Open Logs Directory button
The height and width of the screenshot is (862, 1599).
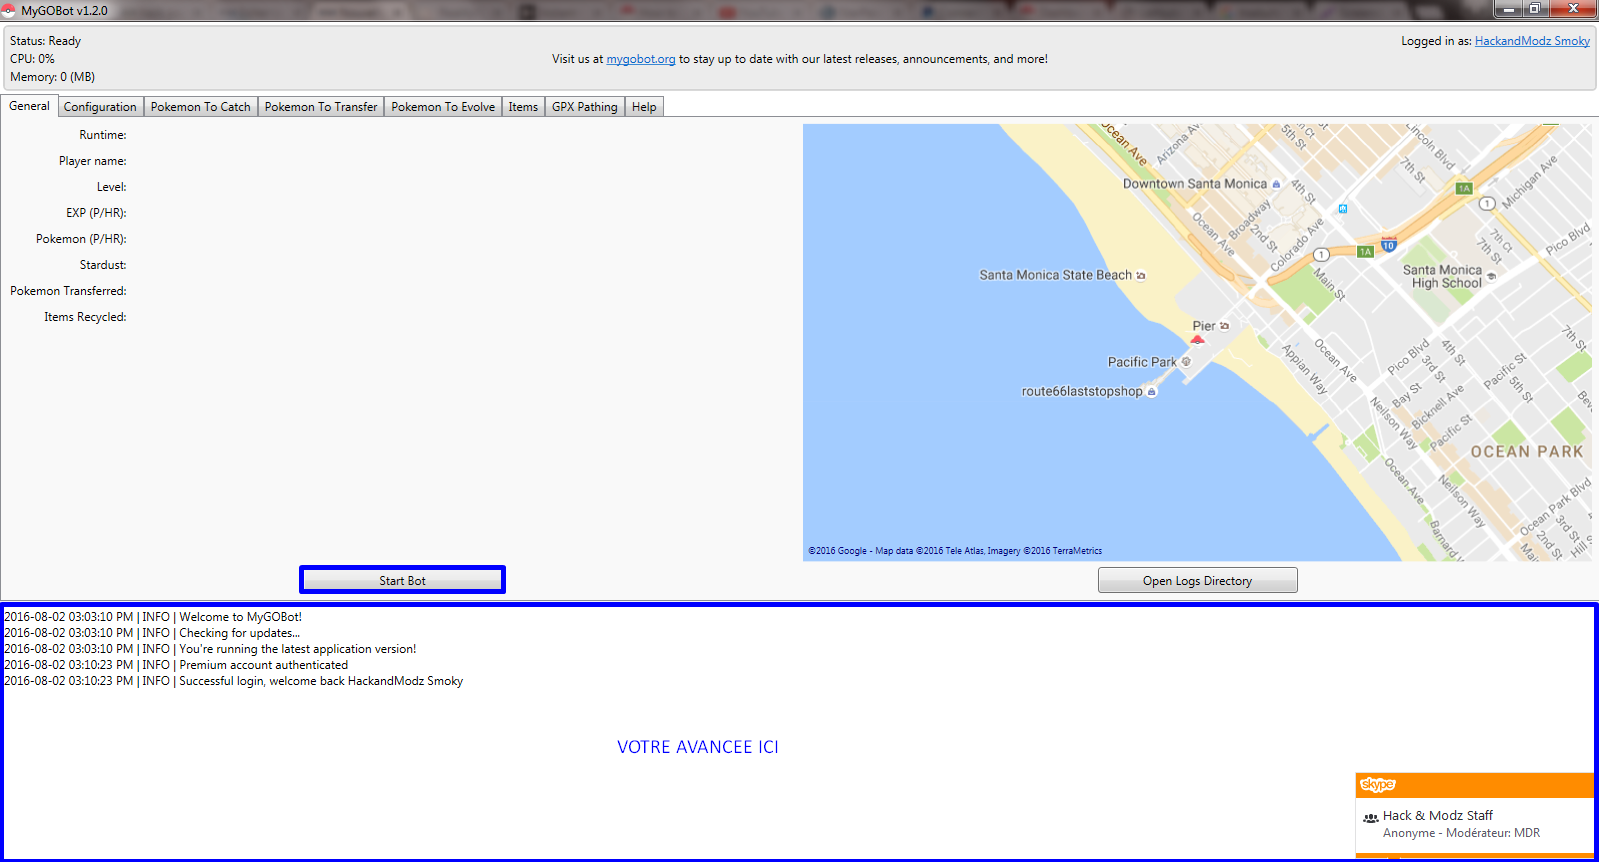pyautogui.click(x=1197, y=581)
